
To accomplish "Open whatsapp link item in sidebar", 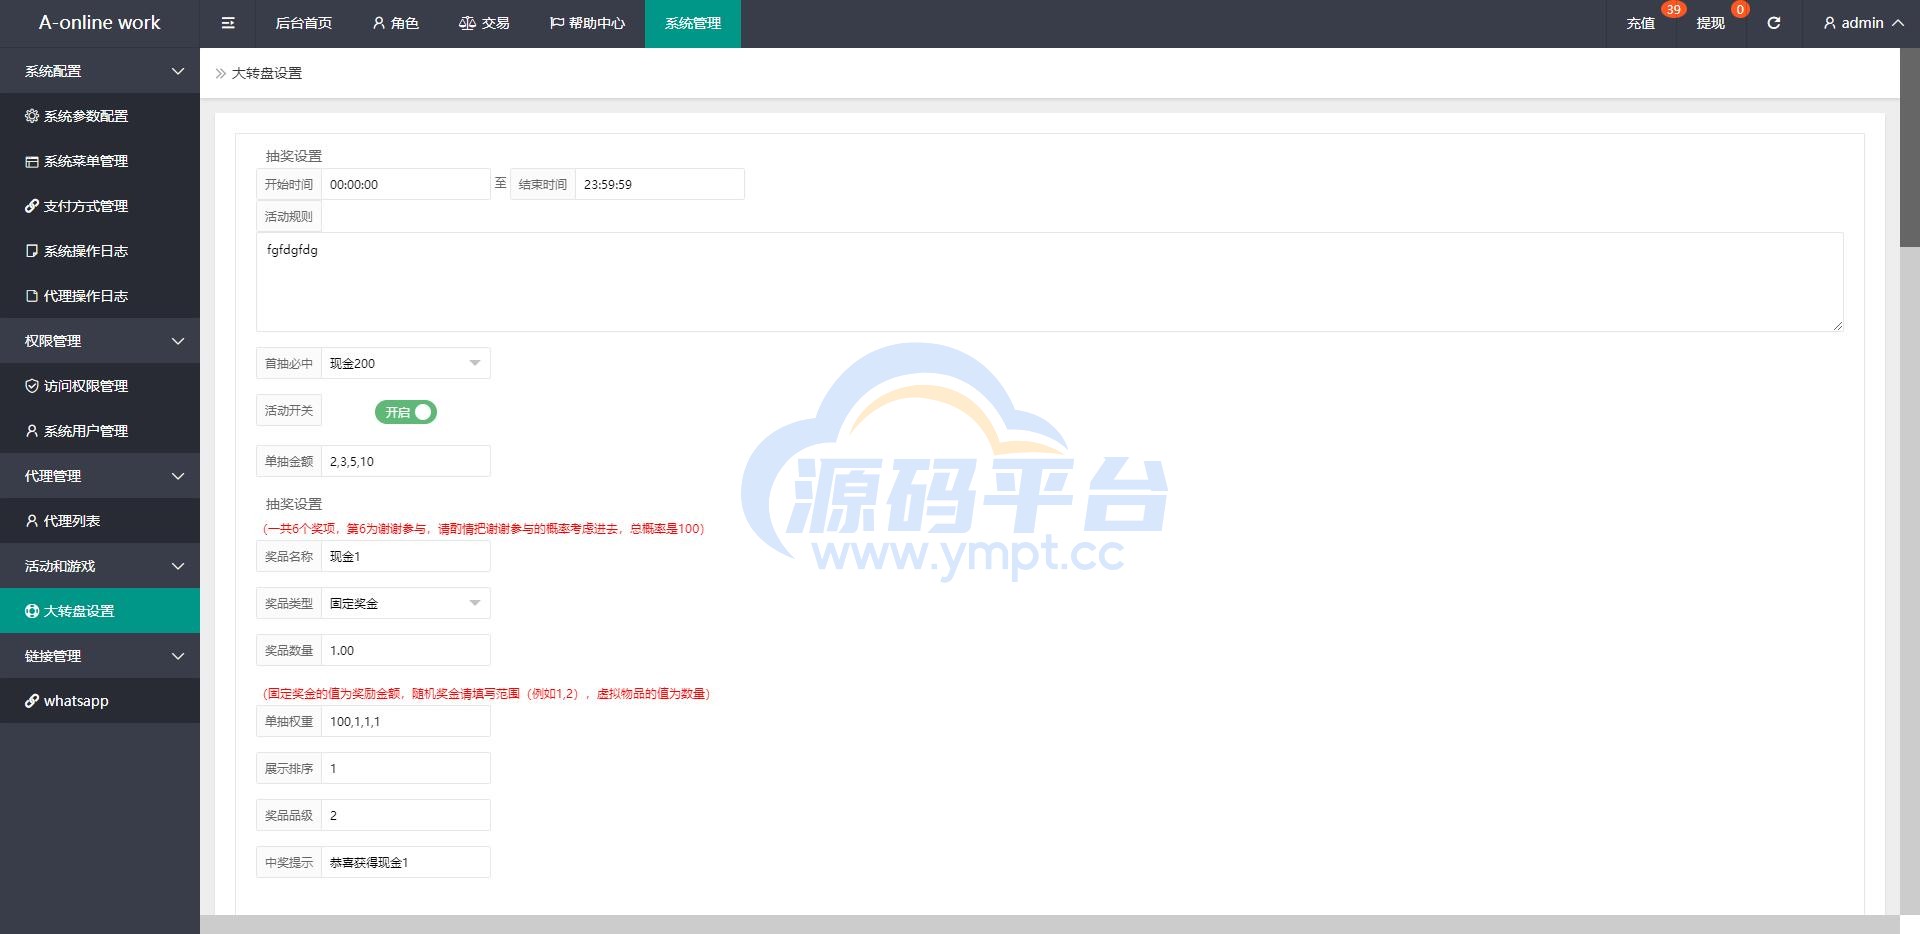I will (x=75, y=701).
